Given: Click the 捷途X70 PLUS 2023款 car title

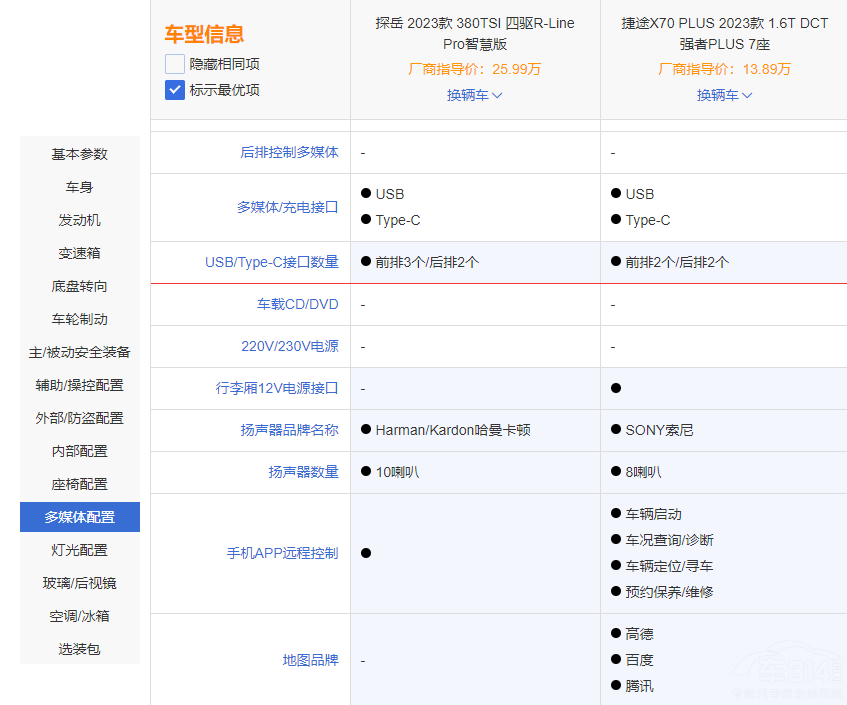Looking at the screenshot, I should point(724,33).
